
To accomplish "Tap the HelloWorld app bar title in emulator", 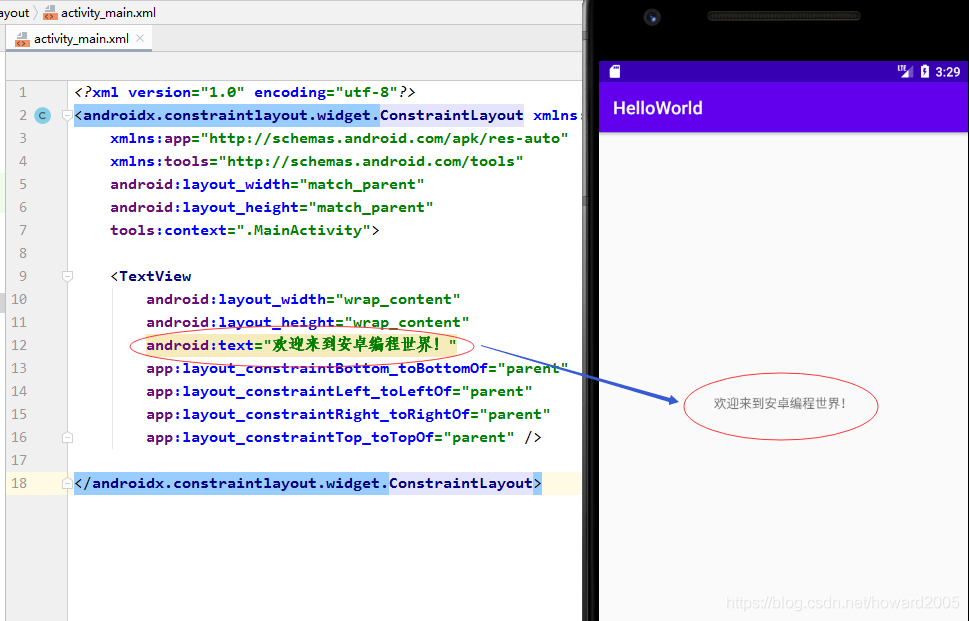I will pos(658,108).
